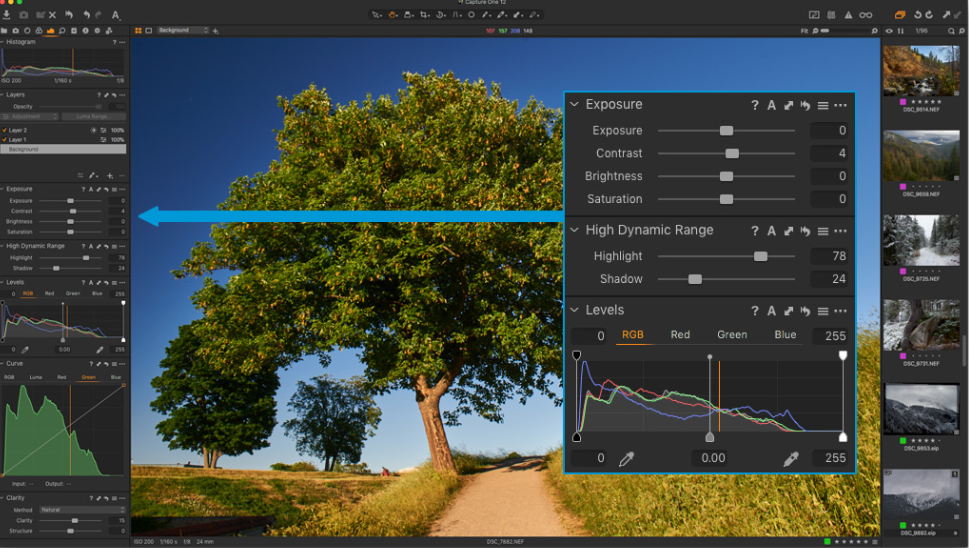Open the Lens tool tab circle icon

(27, 31)
